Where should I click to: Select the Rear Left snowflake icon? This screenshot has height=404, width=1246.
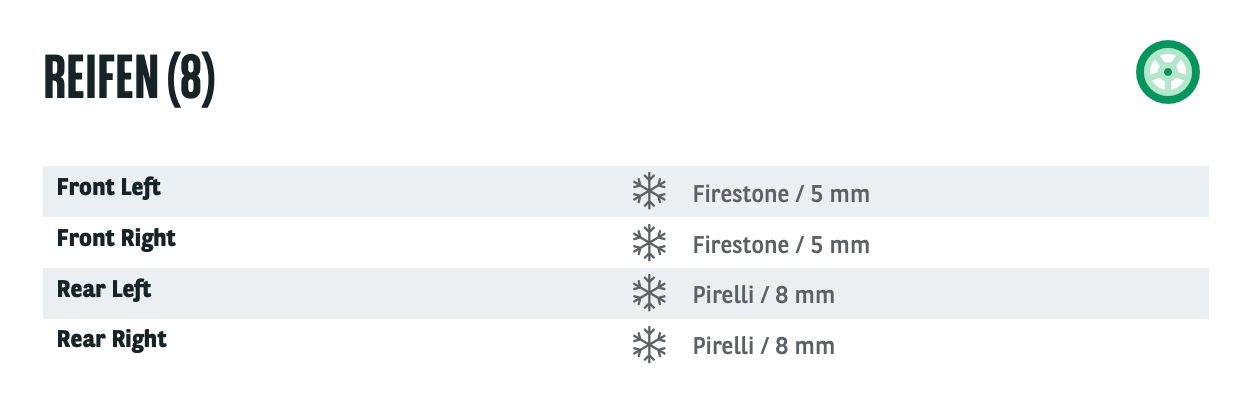[x=649, y=293]
